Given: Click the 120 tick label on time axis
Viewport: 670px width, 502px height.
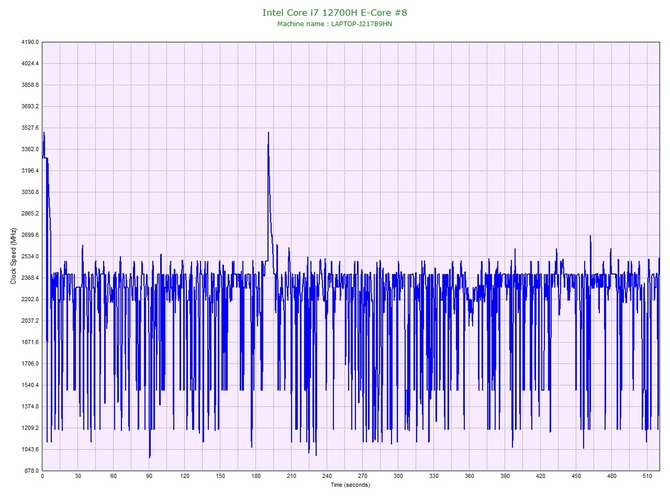Looking at the screenshot, I should (x=185, y=476).
